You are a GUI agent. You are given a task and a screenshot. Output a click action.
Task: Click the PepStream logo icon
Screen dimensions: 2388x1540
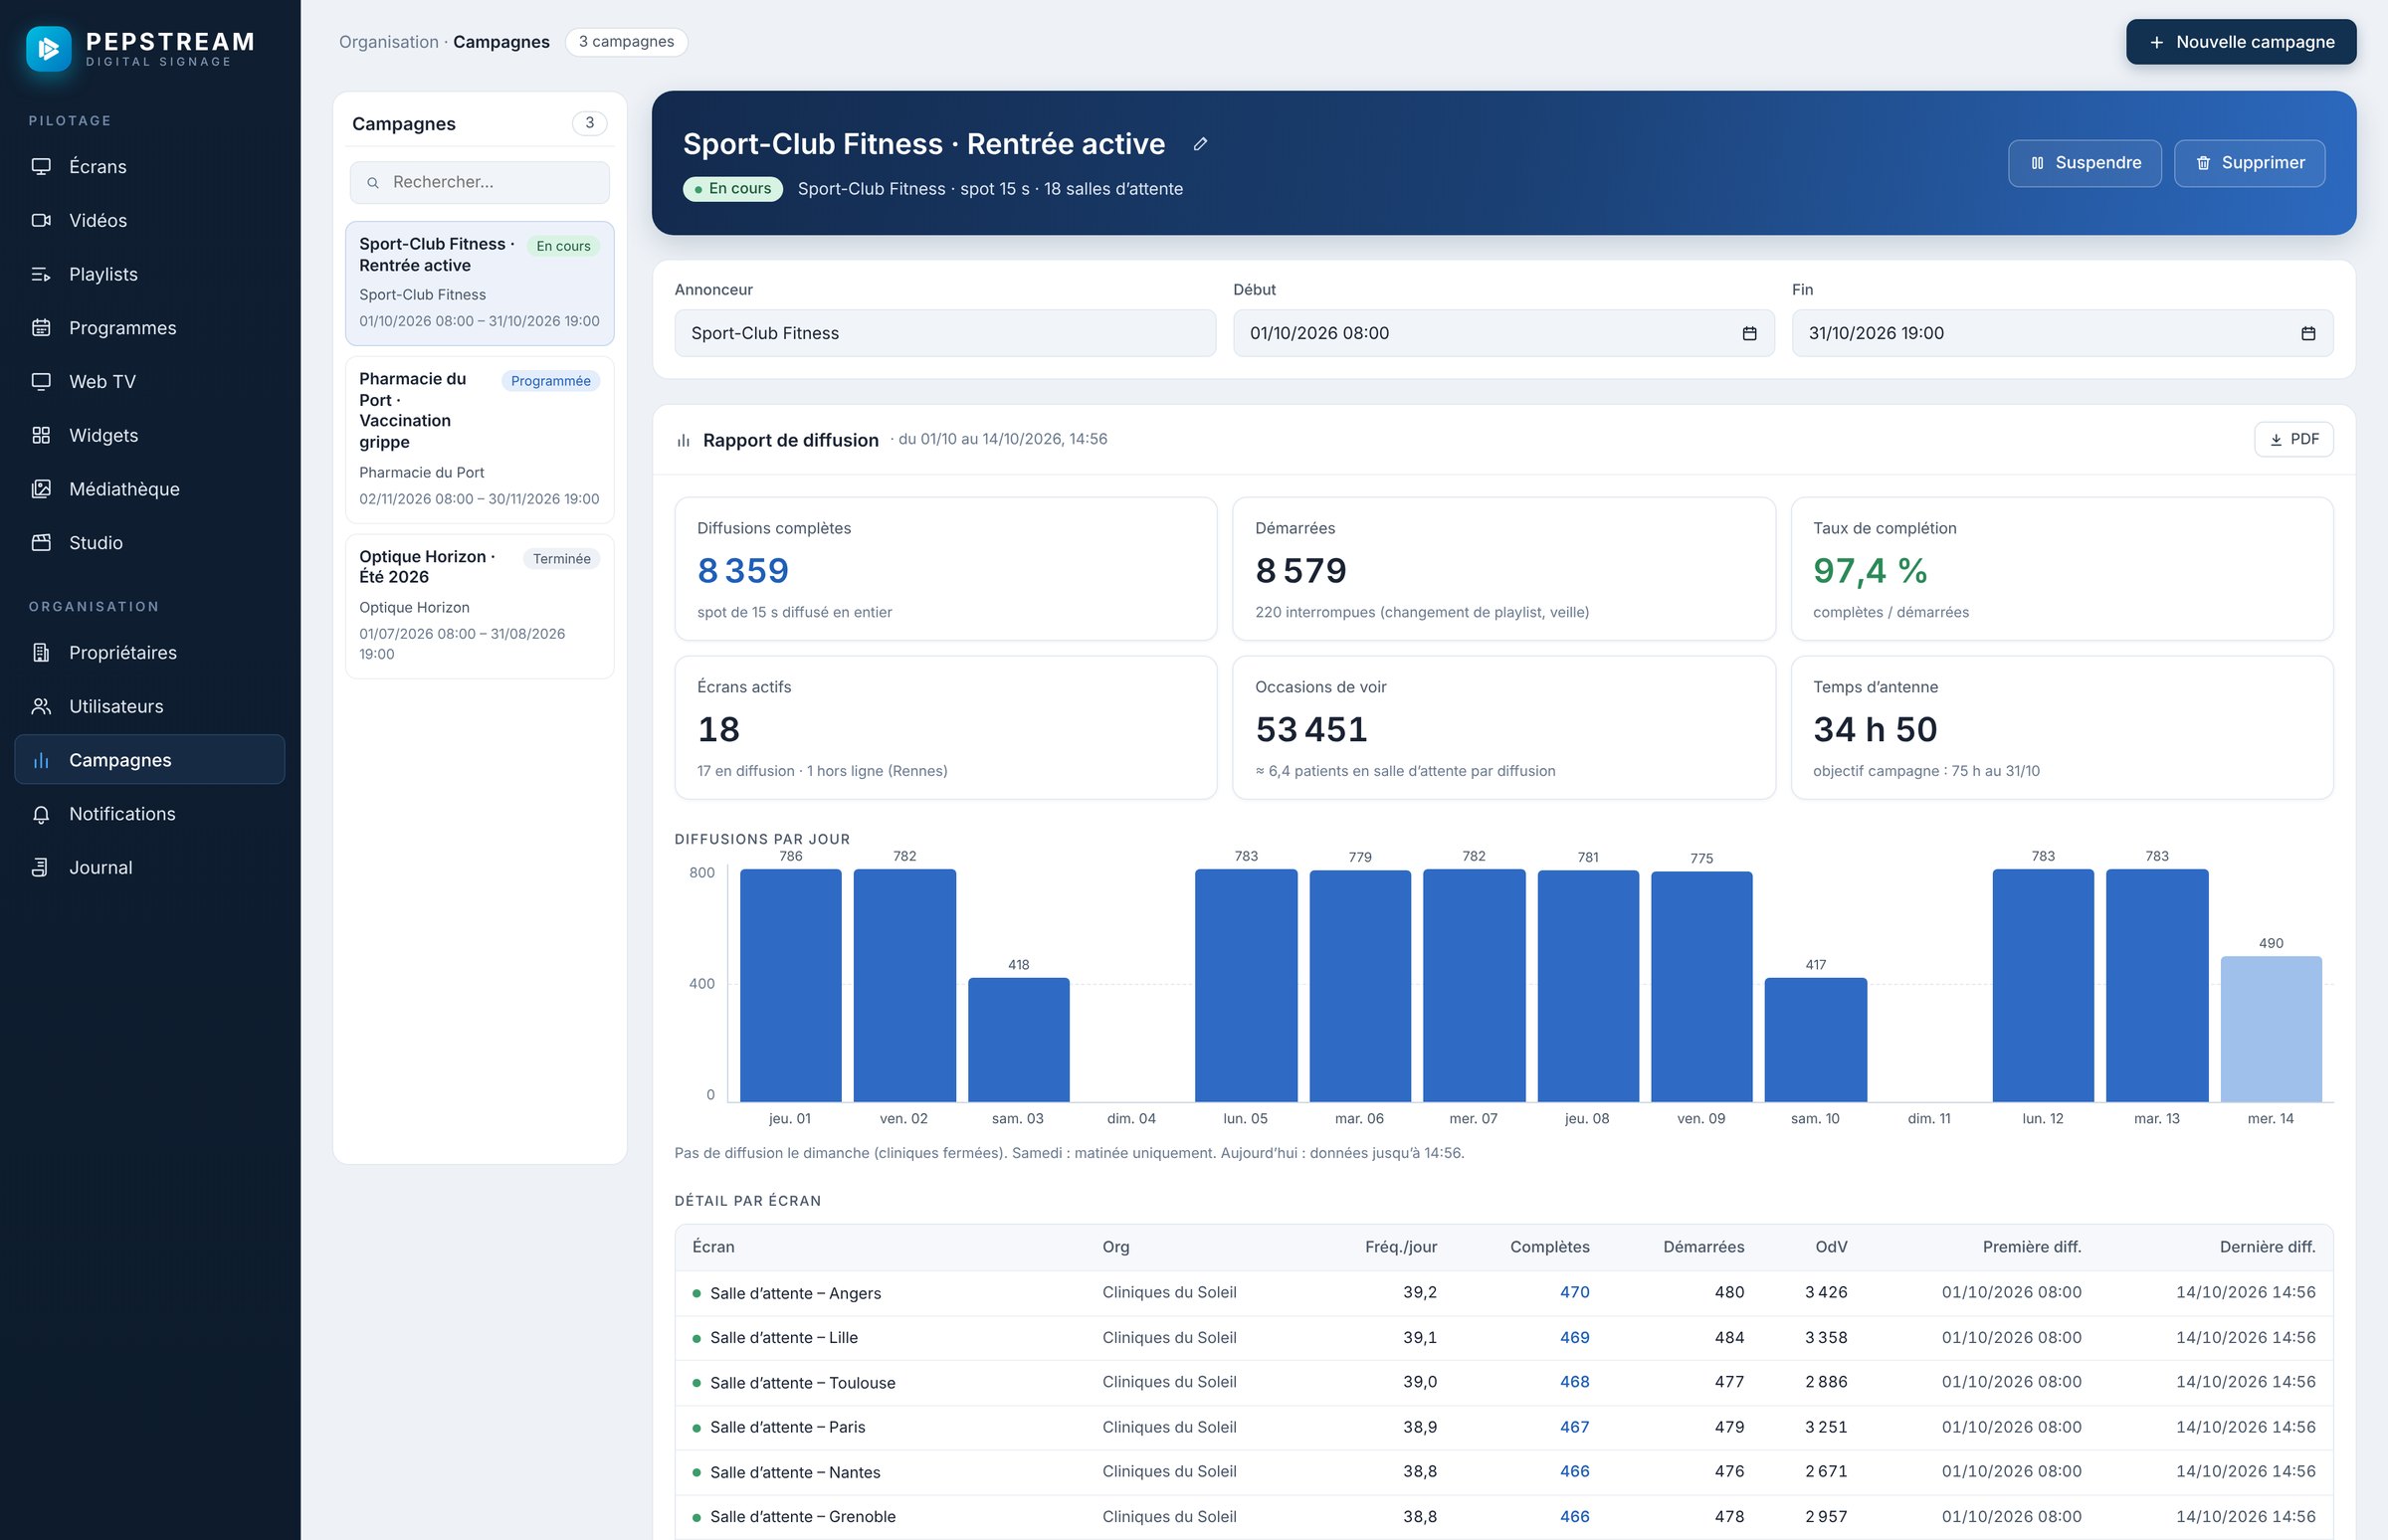[48, 48]
